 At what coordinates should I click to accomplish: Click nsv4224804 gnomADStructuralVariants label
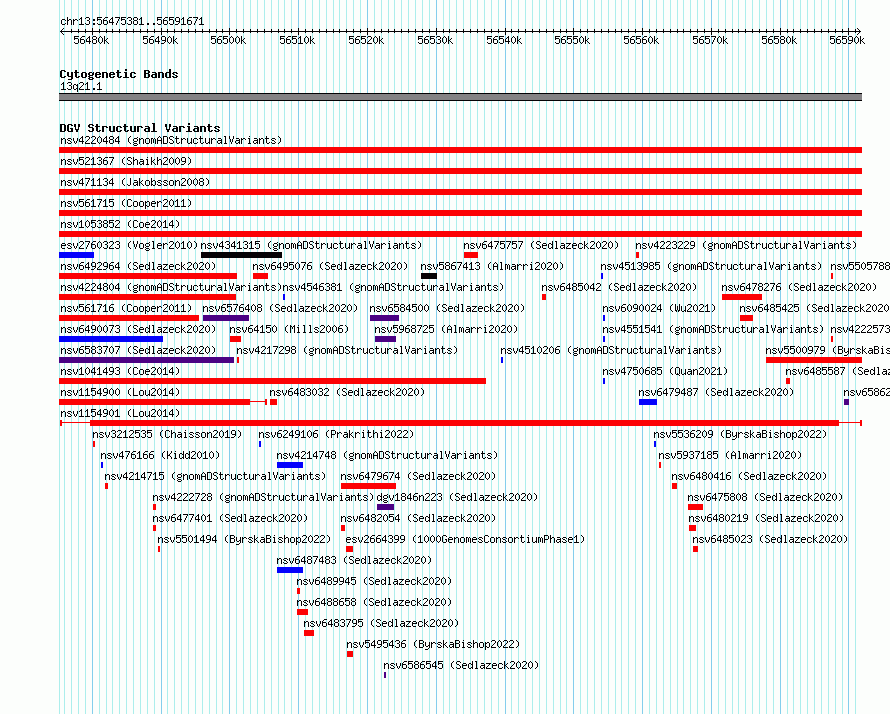click(x=171, y=287)
